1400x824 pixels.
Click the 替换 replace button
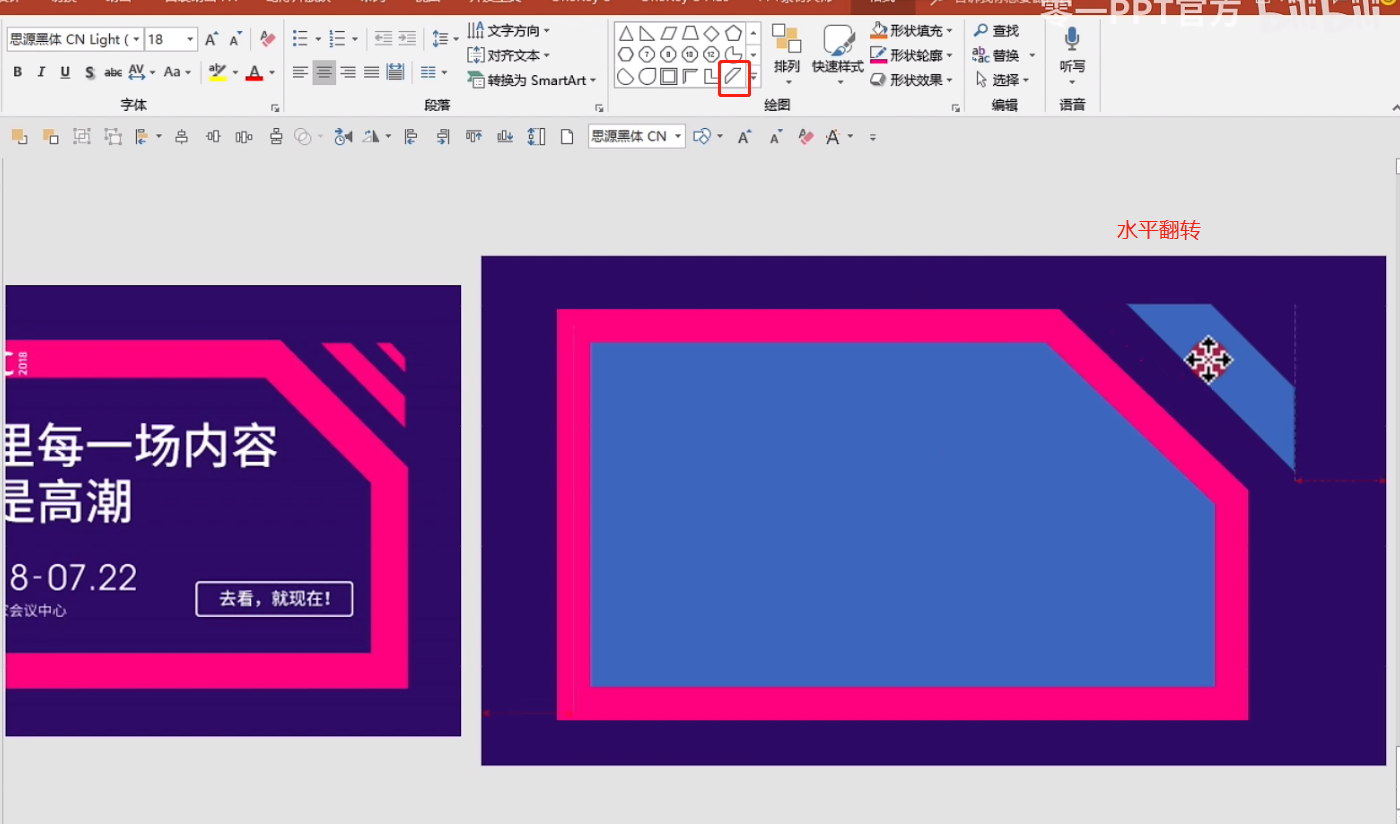click(x=997, y=55)
